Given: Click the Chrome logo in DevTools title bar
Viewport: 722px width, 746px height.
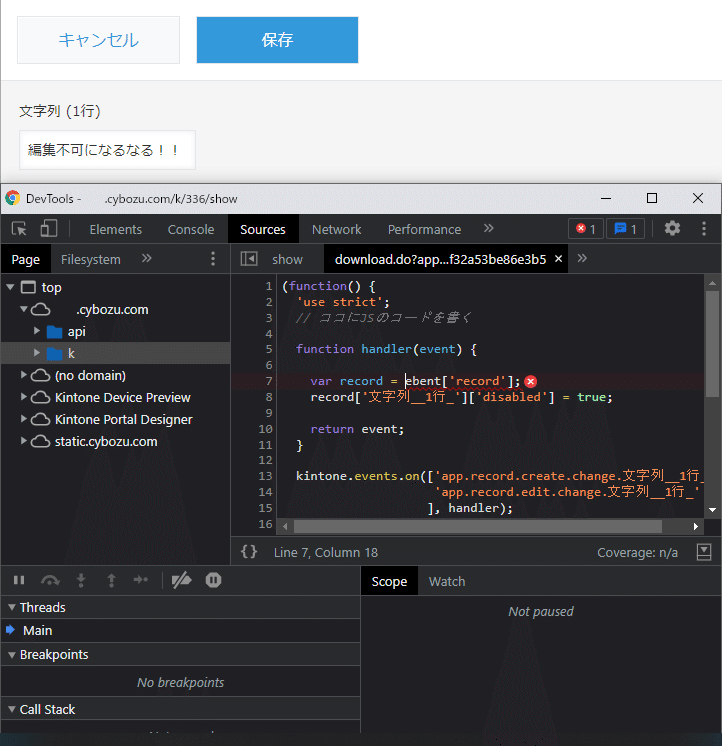Looking at the screenshot, I should pyautogui.click(x=13, y=198).
